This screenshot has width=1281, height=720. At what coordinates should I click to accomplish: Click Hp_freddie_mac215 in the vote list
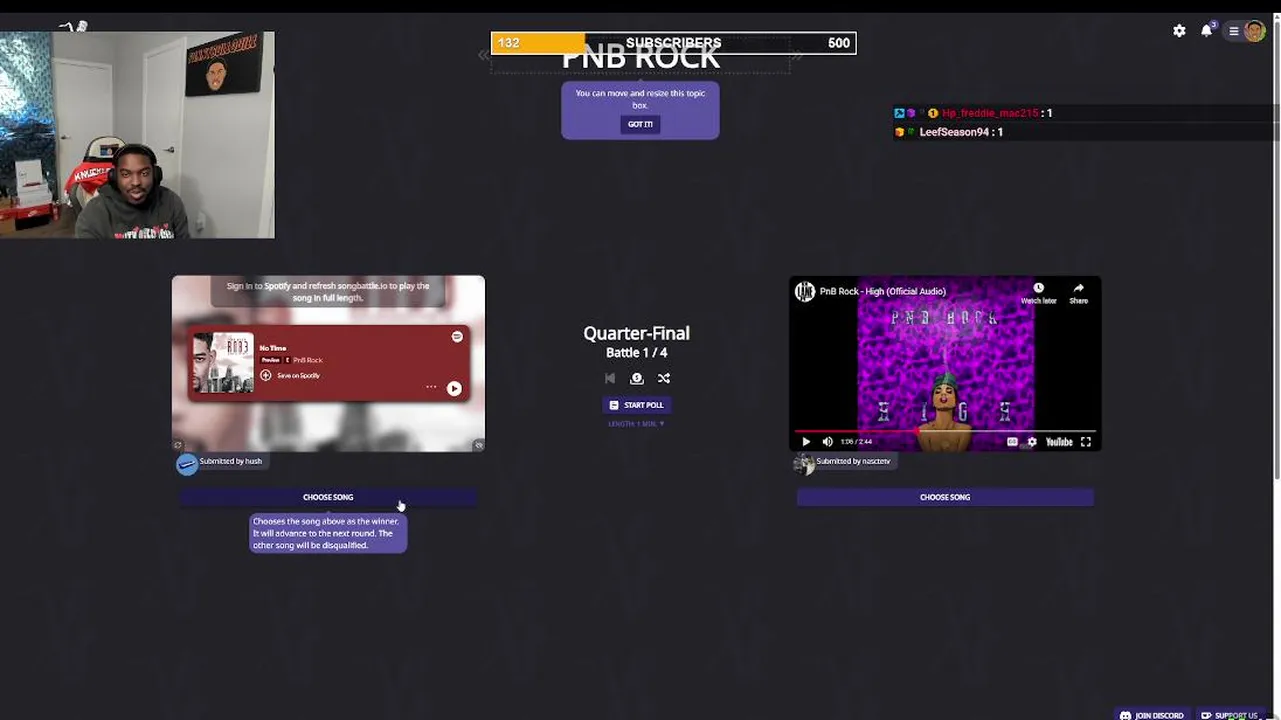coord(990,113)
